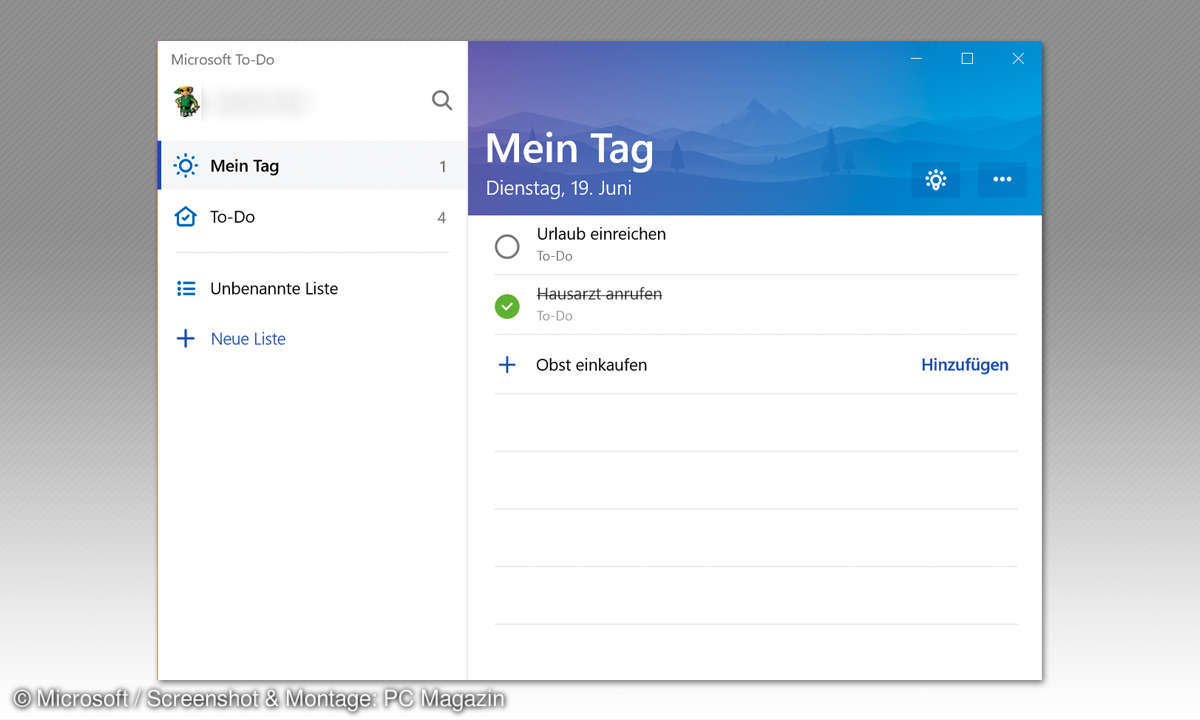Click the Microsoft To-Do window title
This screenshot has height=720, width=1200.
click(222, 60)
